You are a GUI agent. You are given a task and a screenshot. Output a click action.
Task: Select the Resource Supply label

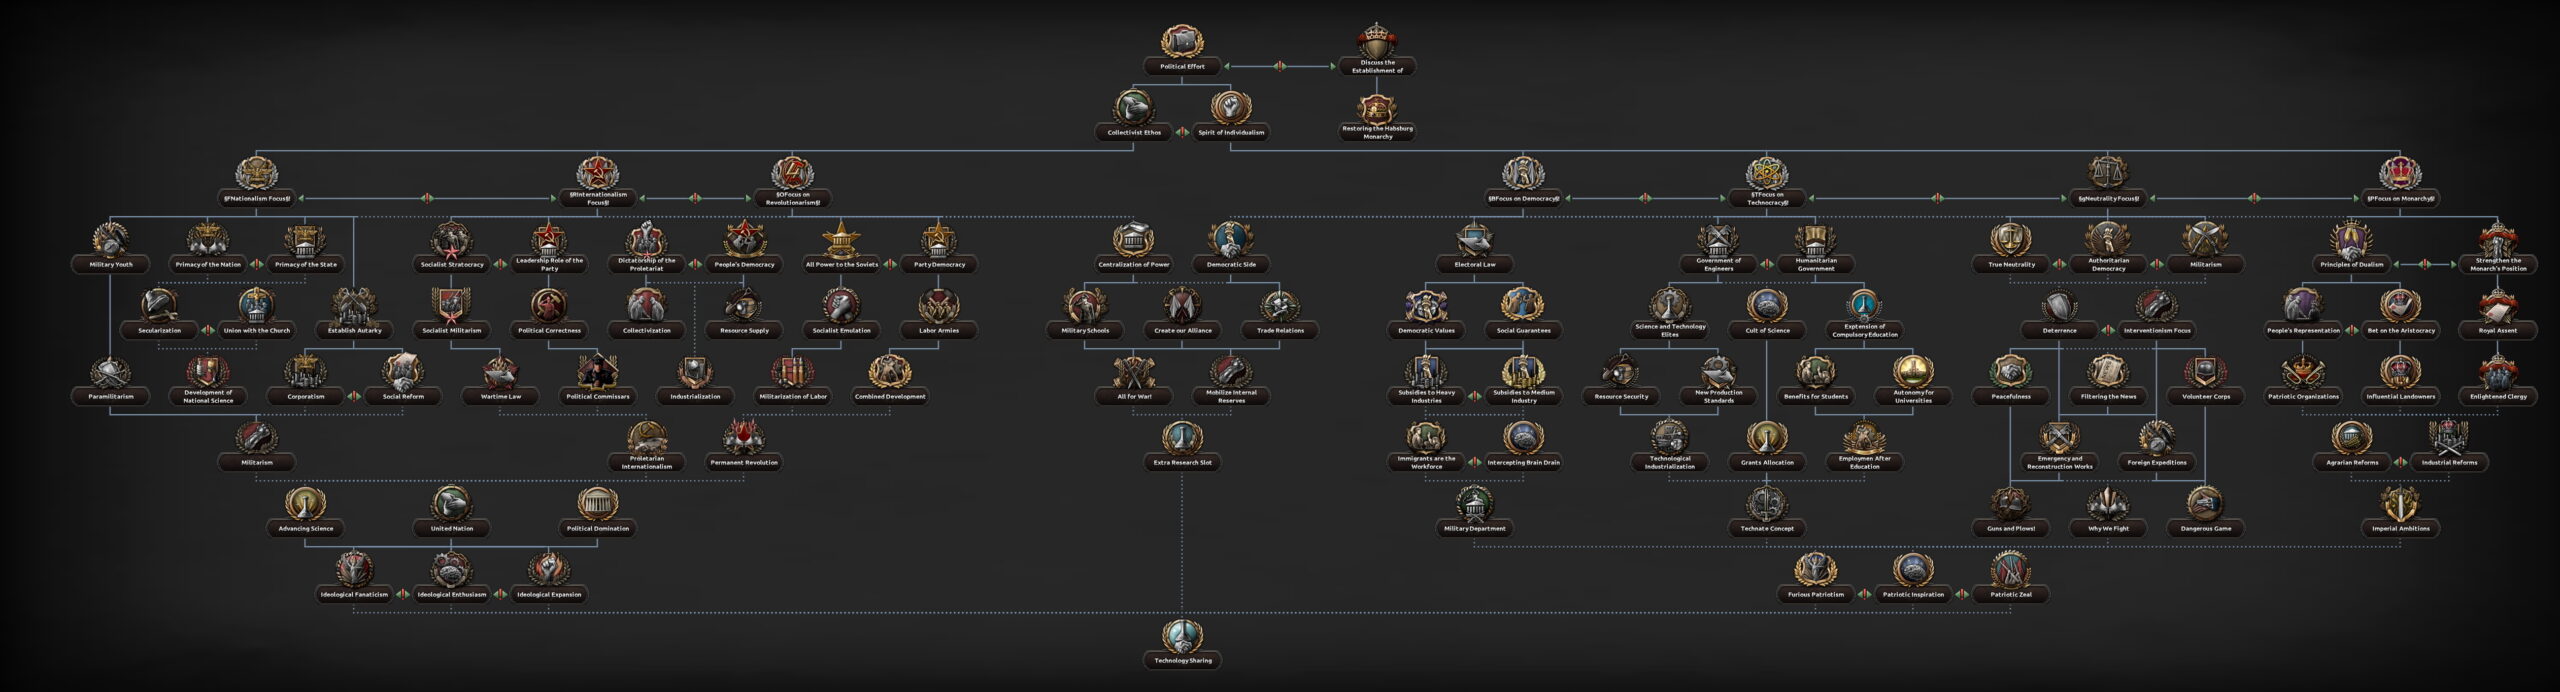(x=744, y=330)
